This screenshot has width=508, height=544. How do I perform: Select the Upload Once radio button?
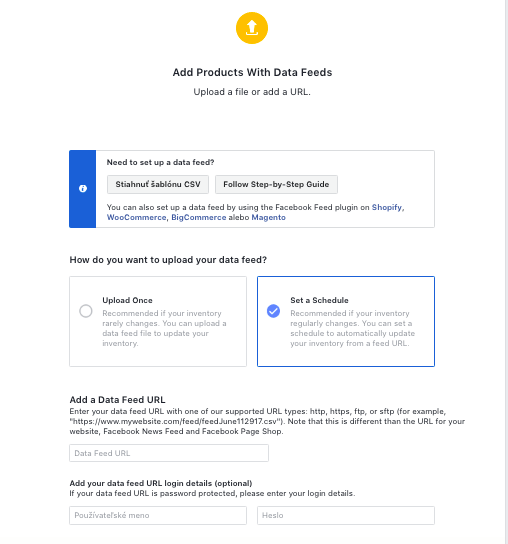pyautogui.click(x=86, y=311)
